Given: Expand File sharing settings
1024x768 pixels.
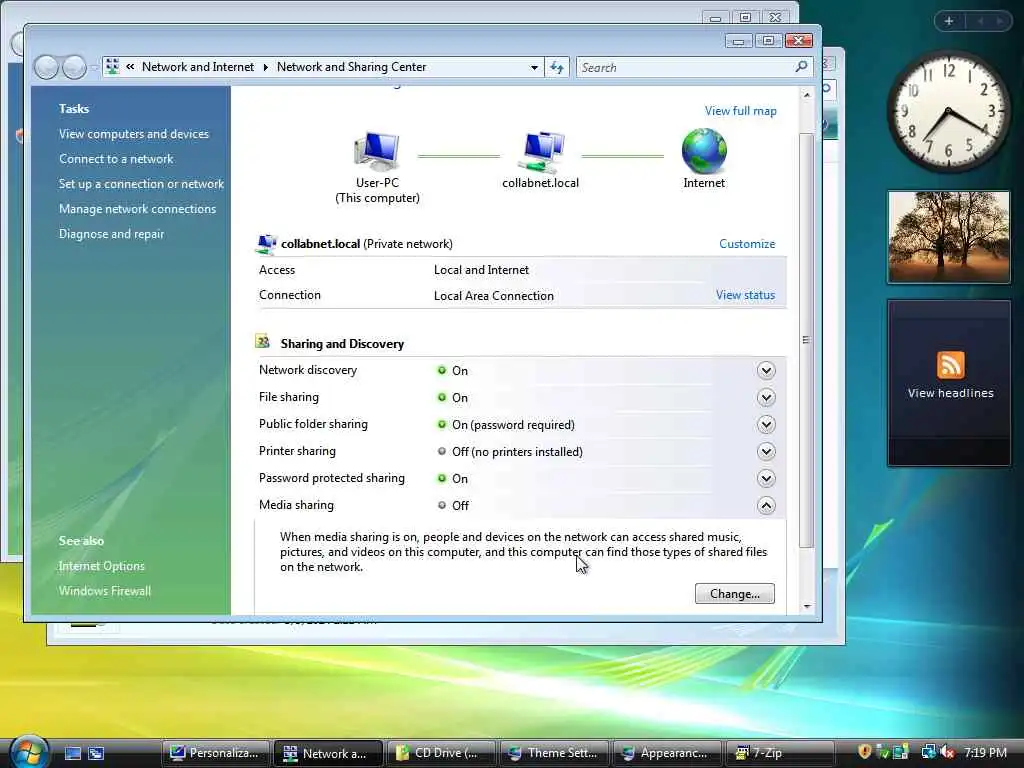Looking at the screenshot, I should [x=766, y=397].
